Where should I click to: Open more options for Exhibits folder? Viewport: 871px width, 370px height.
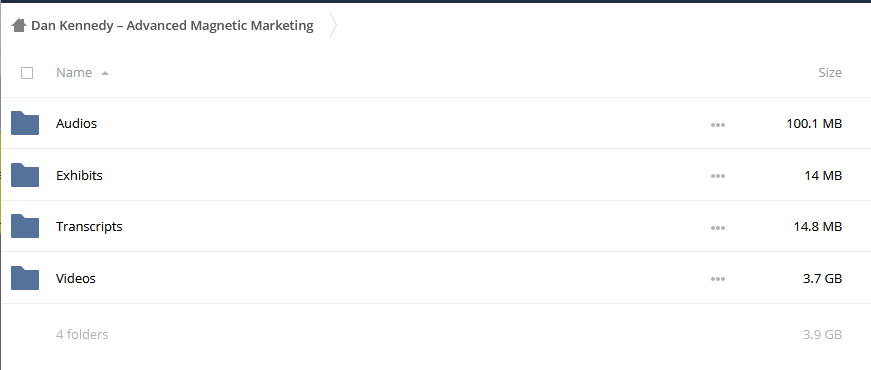click(x=718, y=176)
